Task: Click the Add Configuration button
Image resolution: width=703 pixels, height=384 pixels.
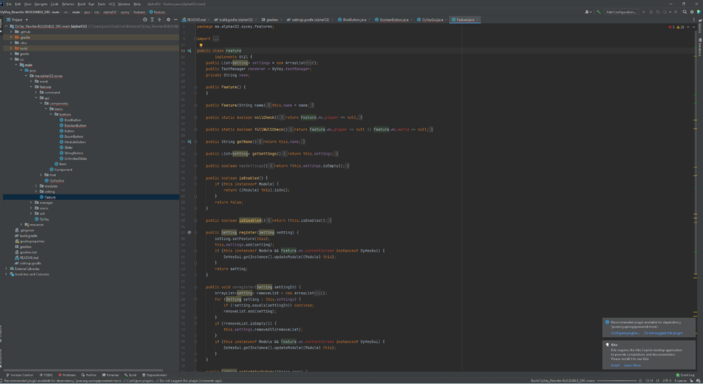Action: click(621, 12)
